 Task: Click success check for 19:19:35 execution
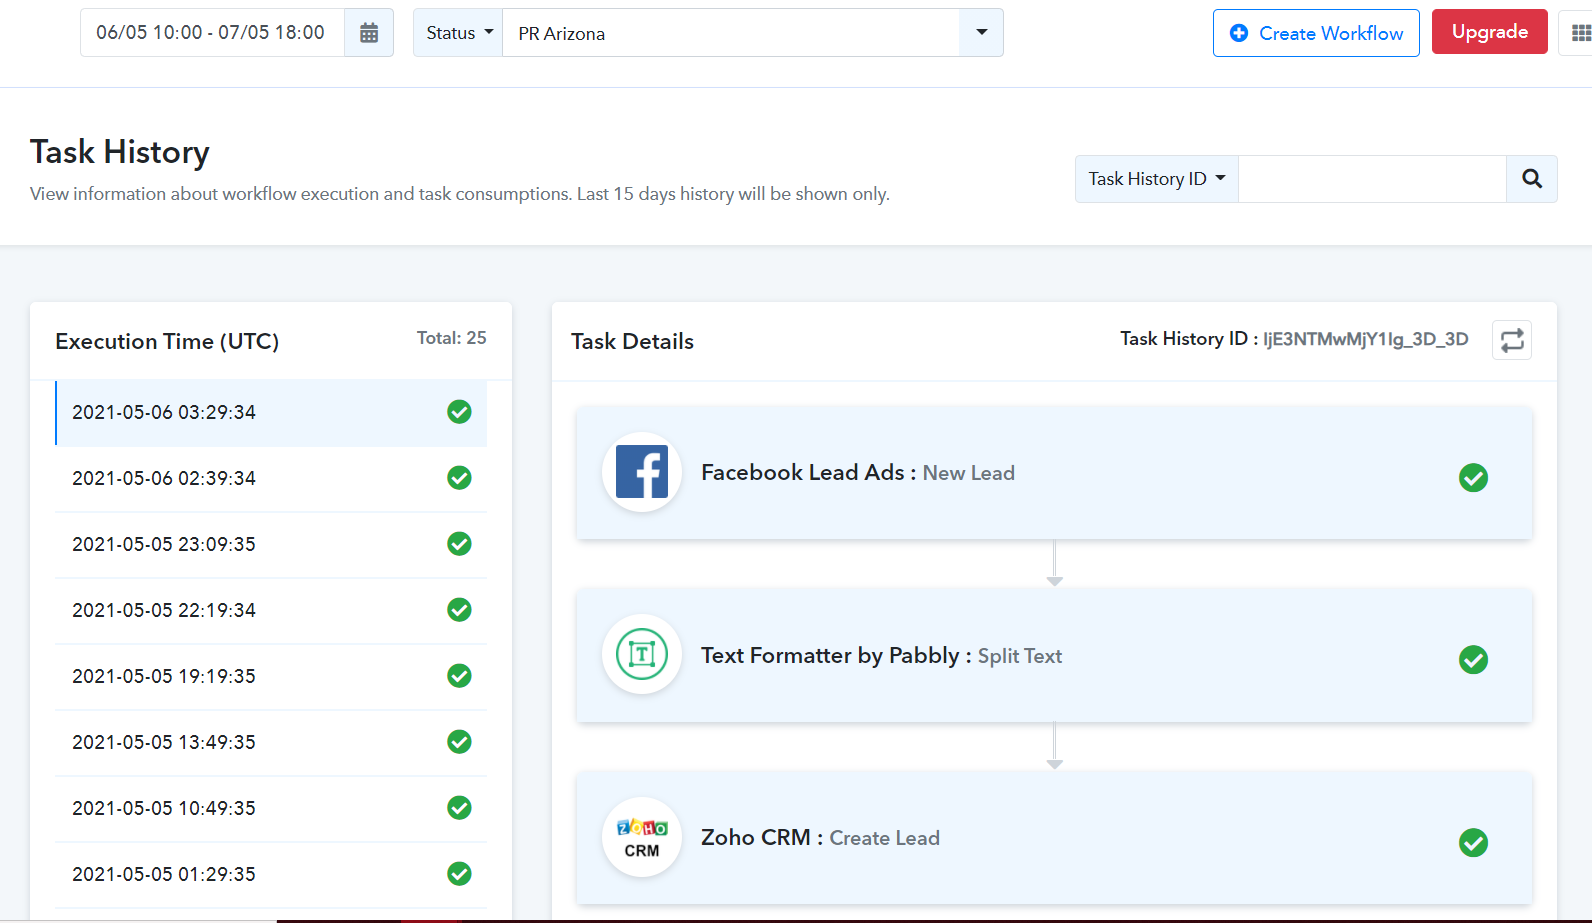459,676
